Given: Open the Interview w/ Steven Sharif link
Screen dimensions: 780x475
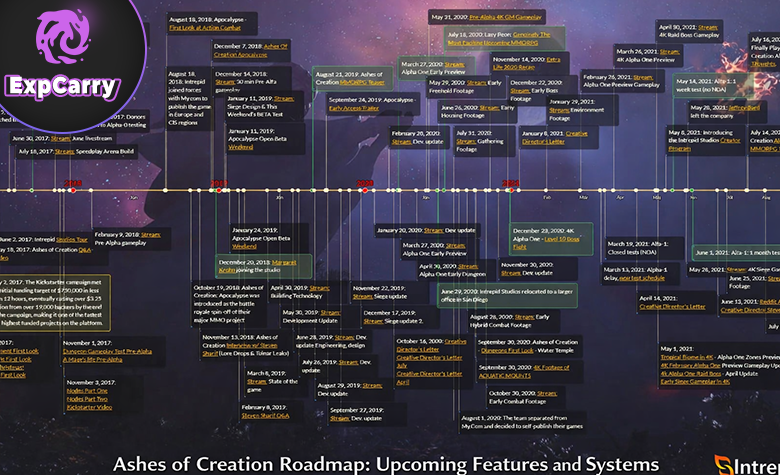Looking at the screenshot, I should [x=240, y=349].
